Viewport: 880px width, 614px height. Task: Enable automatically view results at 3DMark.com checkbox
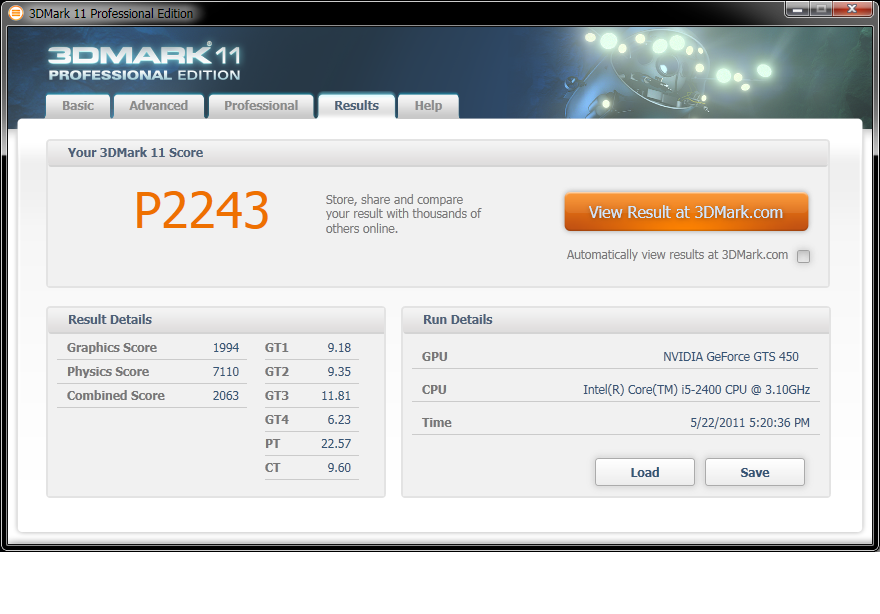(x=803, y=256)
